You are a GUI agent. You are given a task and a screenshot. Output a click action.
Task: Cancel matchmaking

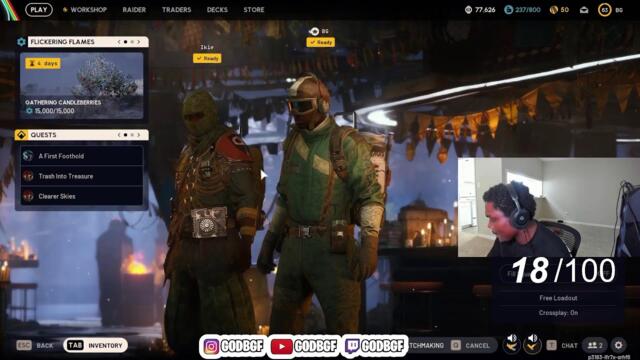tap(471, 345)
